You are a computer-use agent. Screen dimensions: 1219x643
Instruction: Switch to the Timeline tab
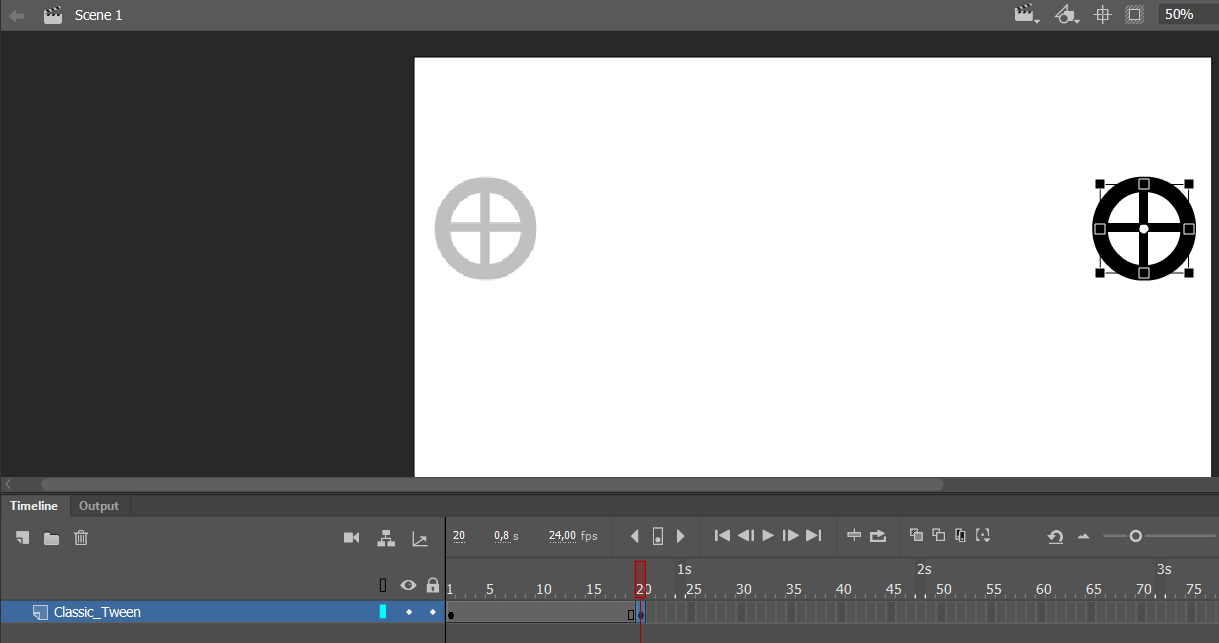(34, 506)
